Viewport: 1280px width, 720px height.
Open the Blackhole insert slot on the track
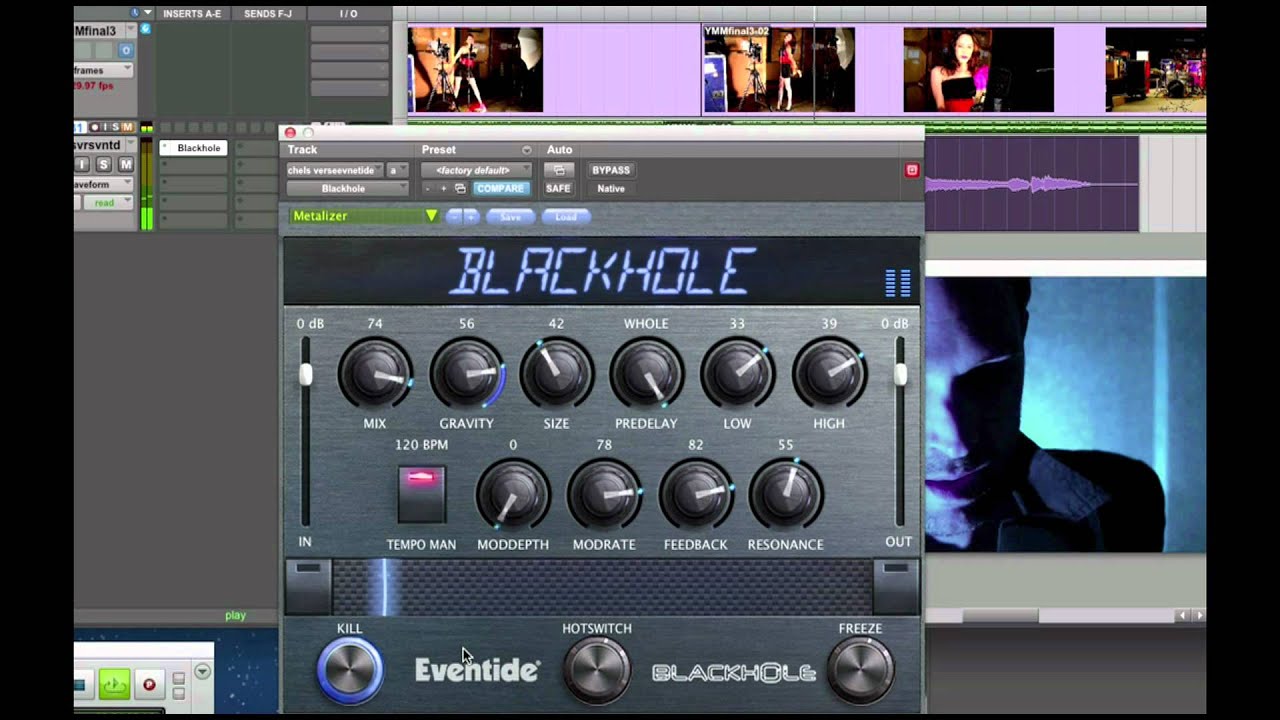coord(194,148)
